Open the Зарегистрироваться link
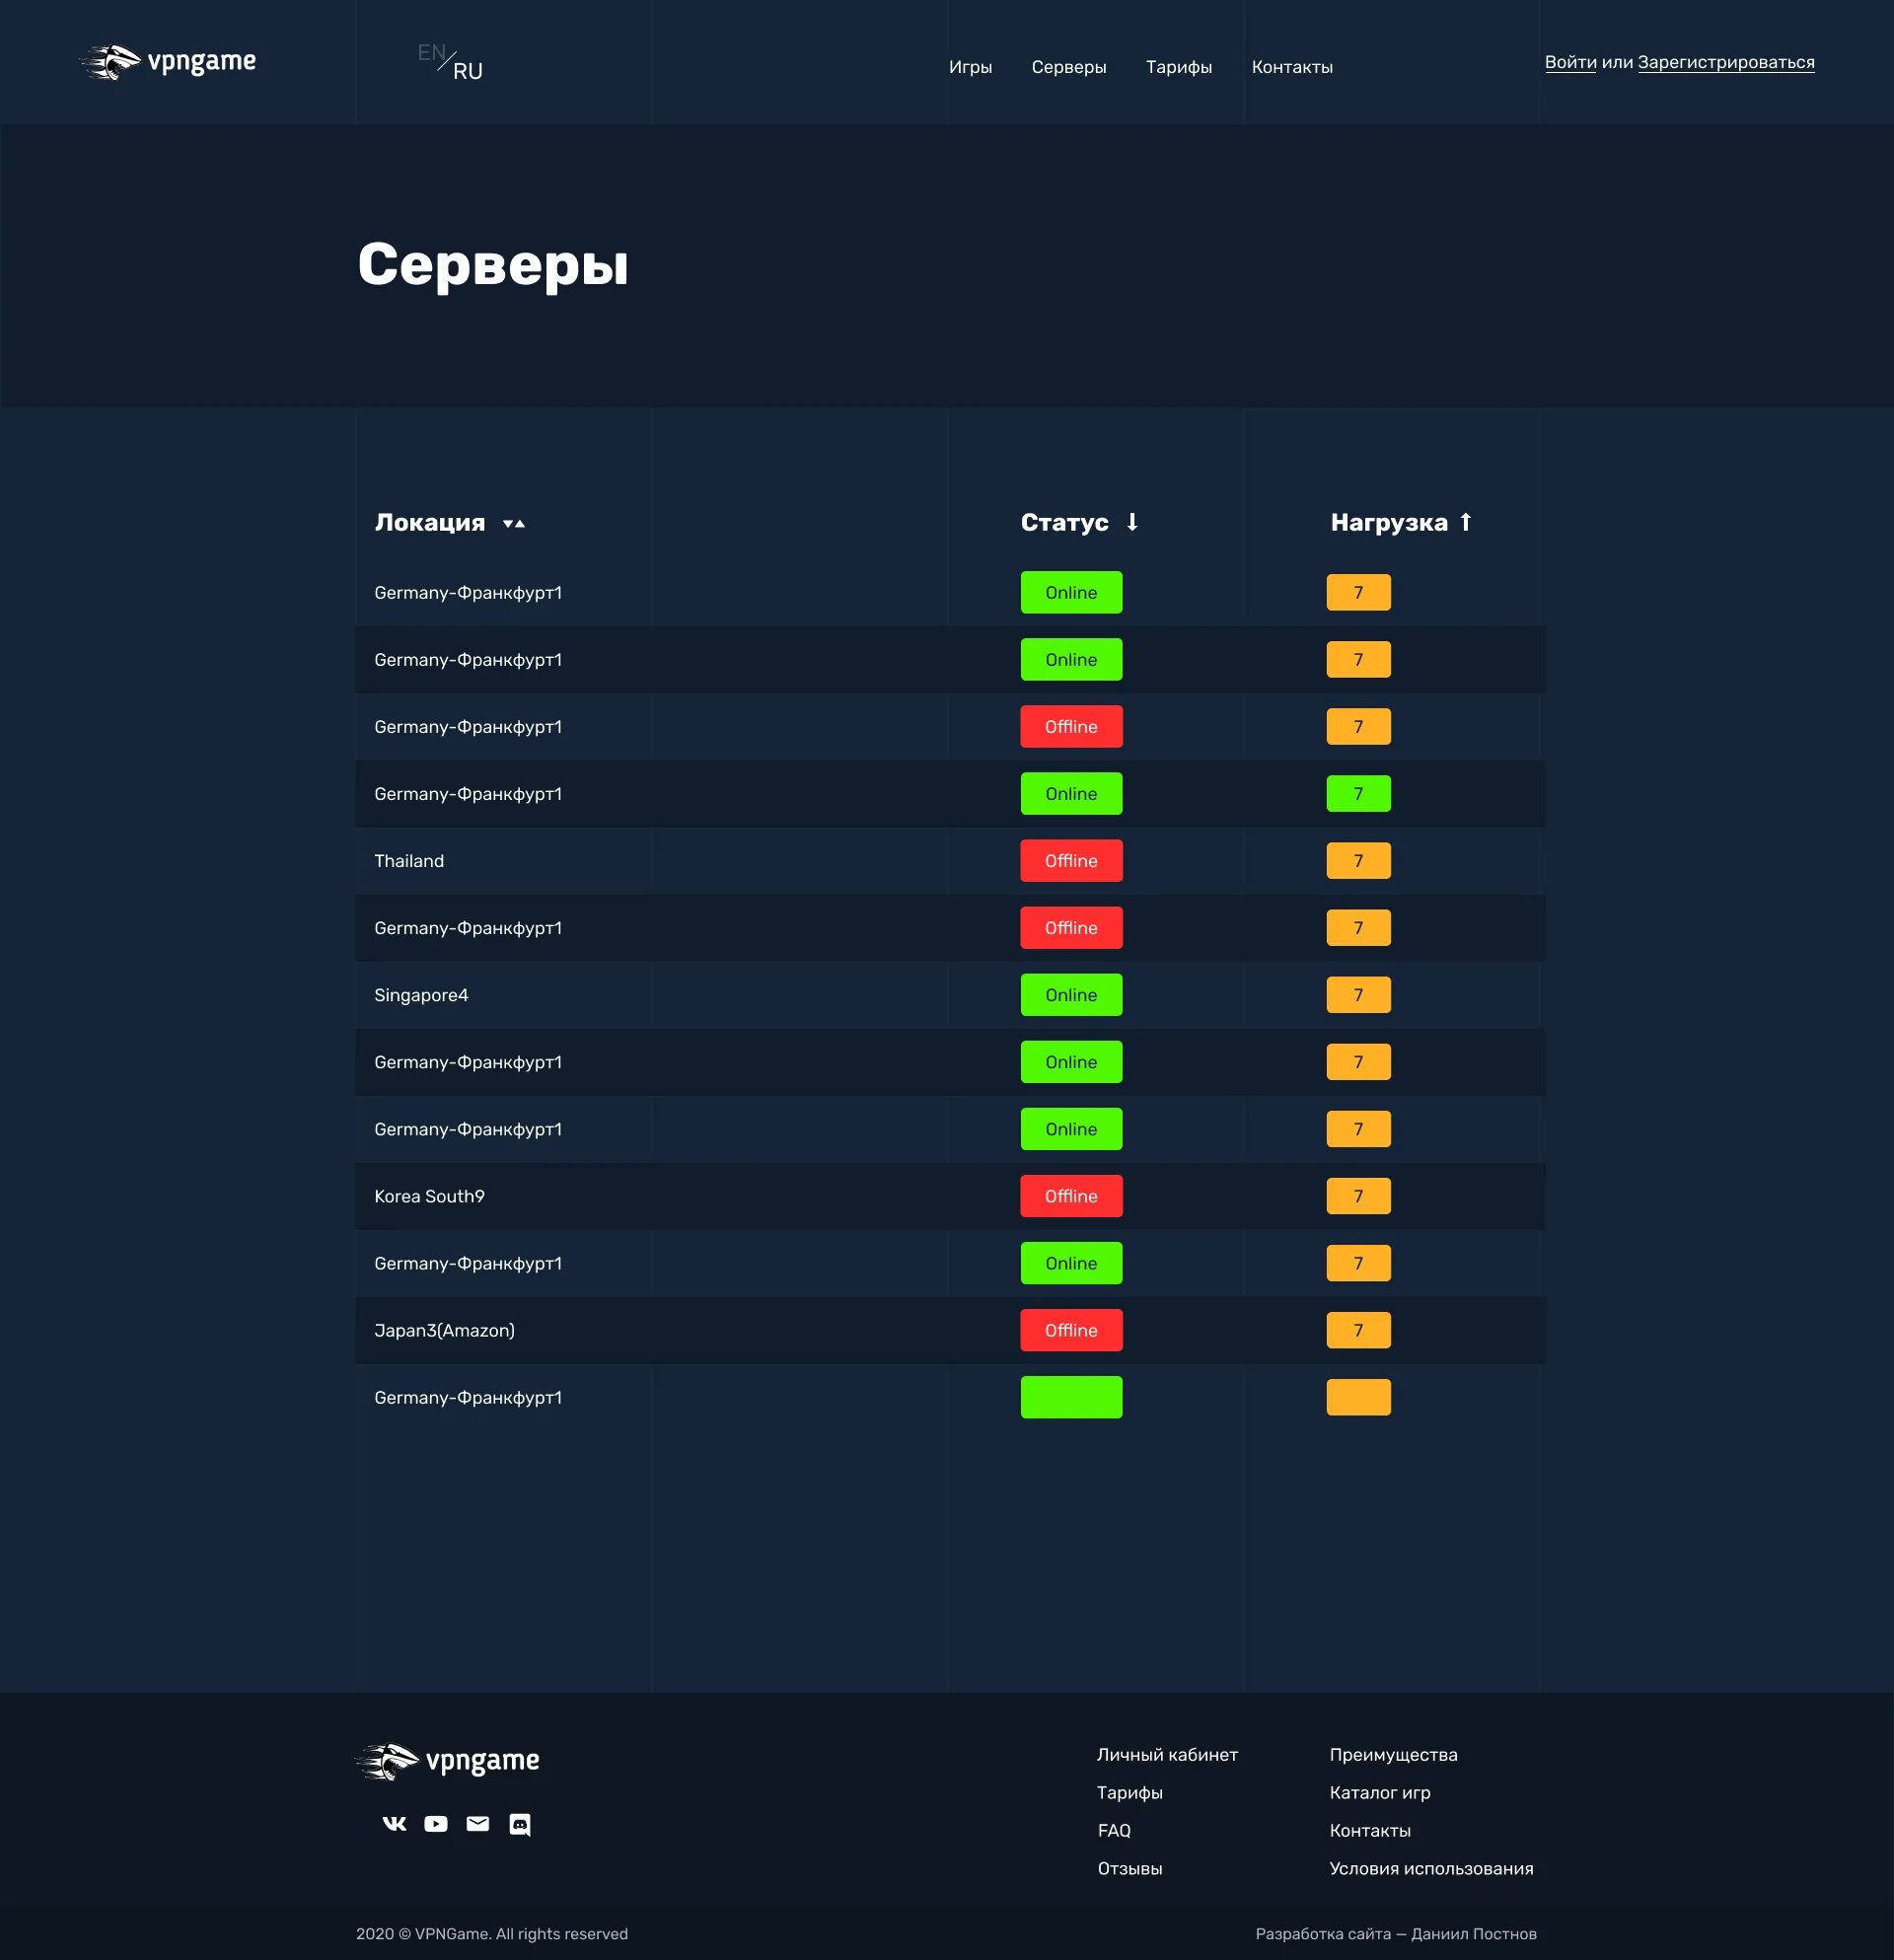 1725,62
